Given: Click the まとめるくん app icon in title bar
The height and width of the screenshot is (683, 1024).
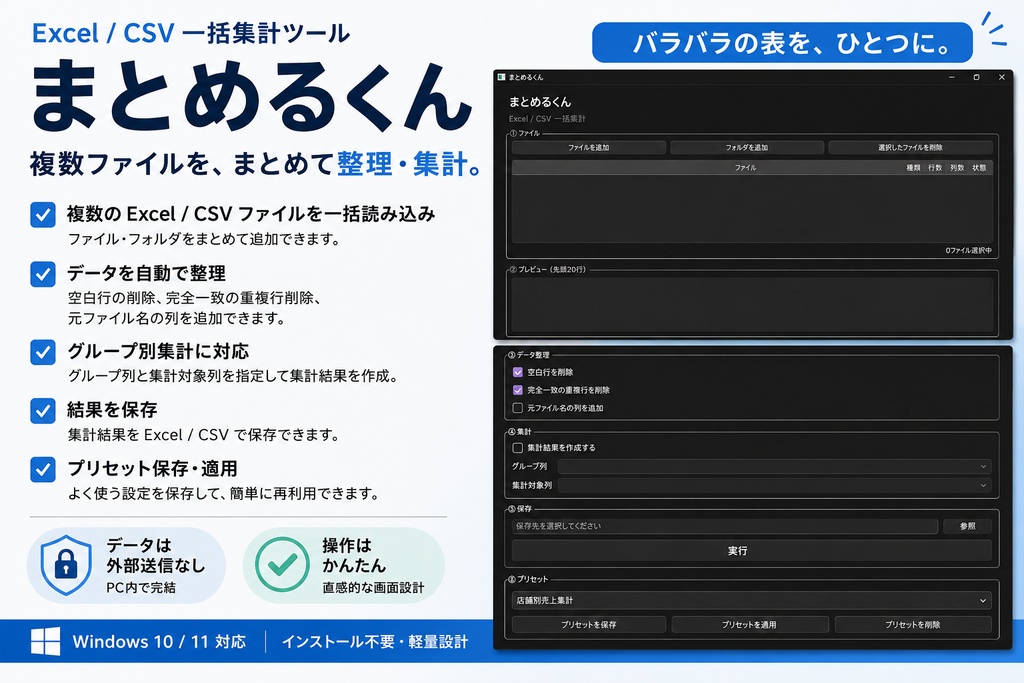Looking at the screenshot, I should pyautogui.click(x=502, y=77).
